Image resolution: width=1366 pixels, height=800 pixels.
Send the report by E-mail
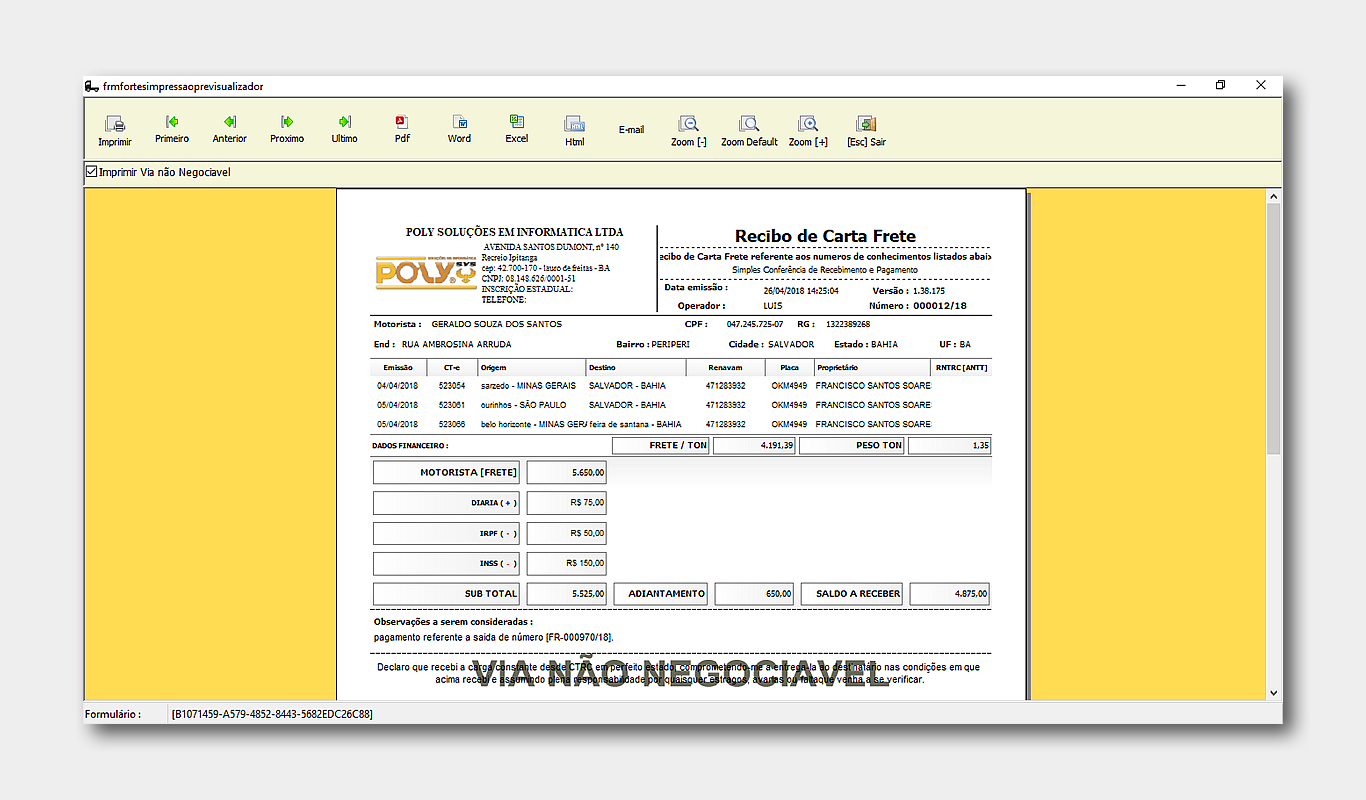631,130
